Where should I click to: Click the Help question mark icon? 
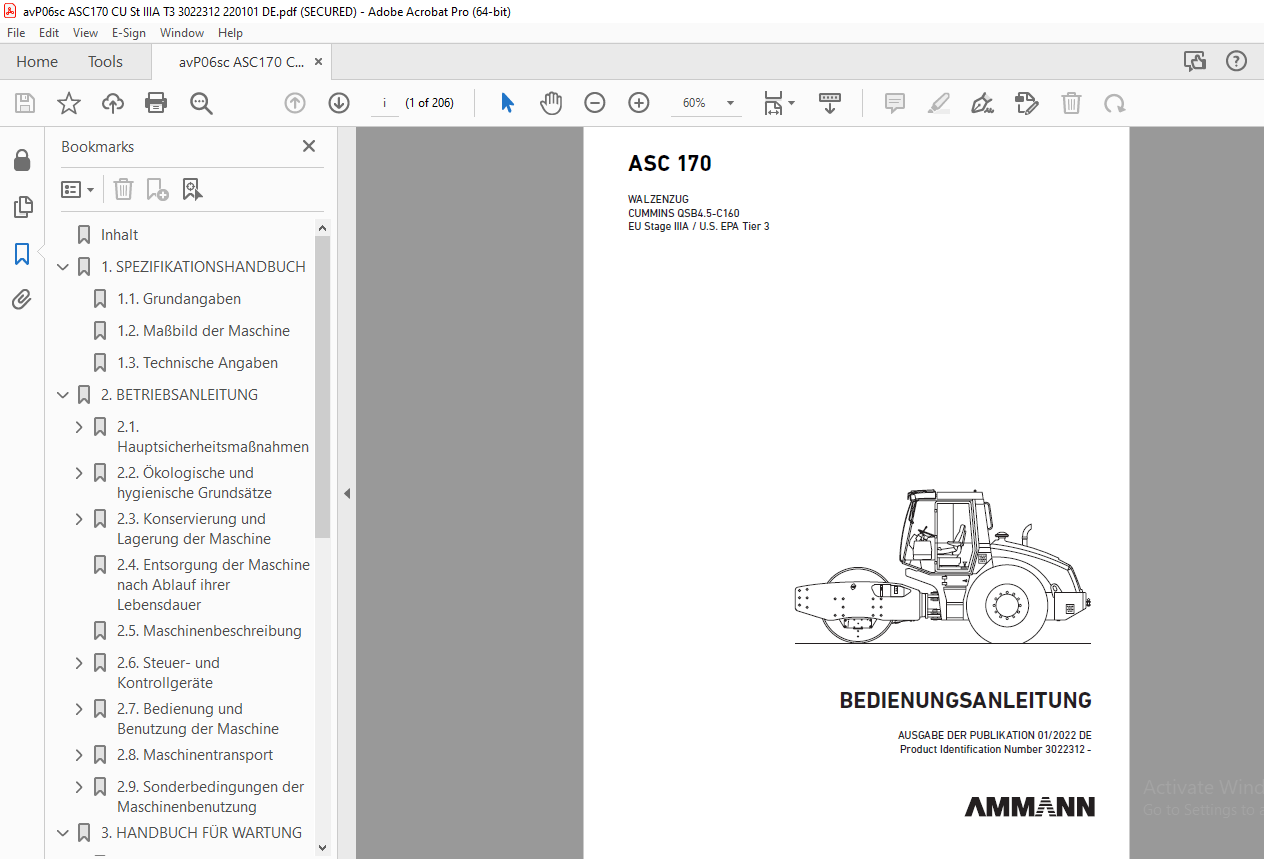[x=1237, y=61]
